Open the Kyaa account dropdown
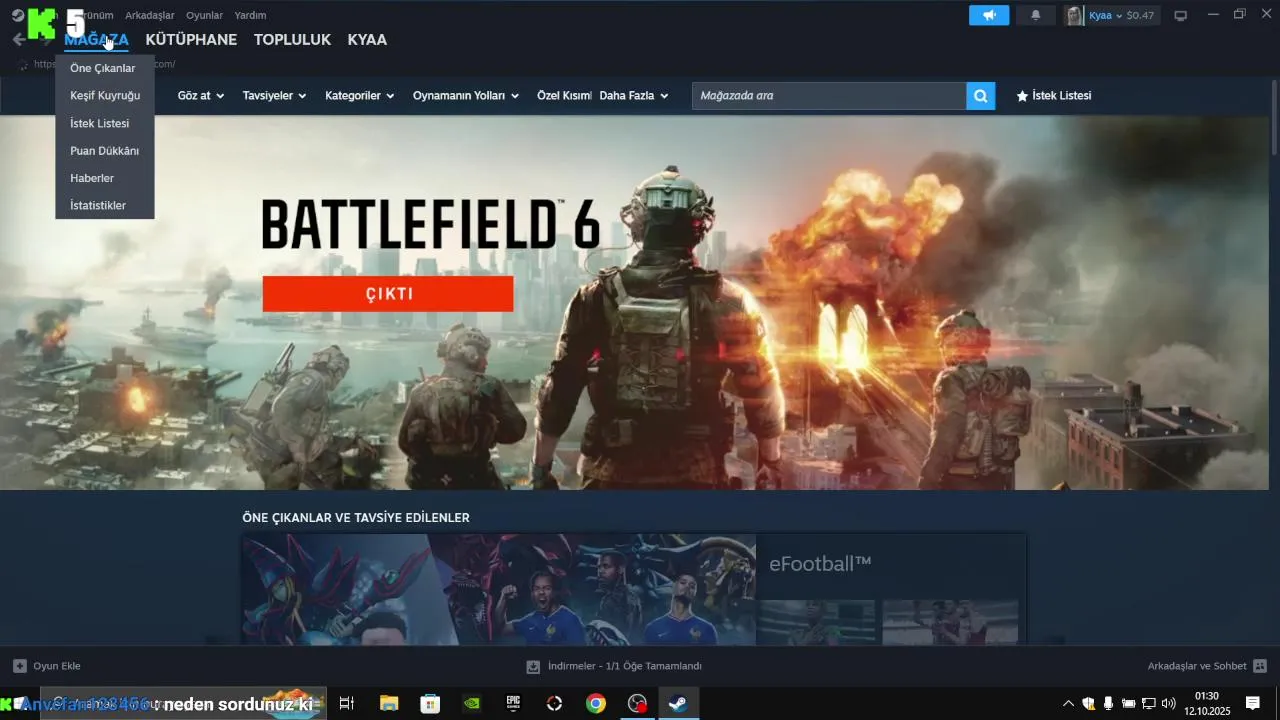Viewport: 1280px width, 720px height. click(x=1105, y=15)
